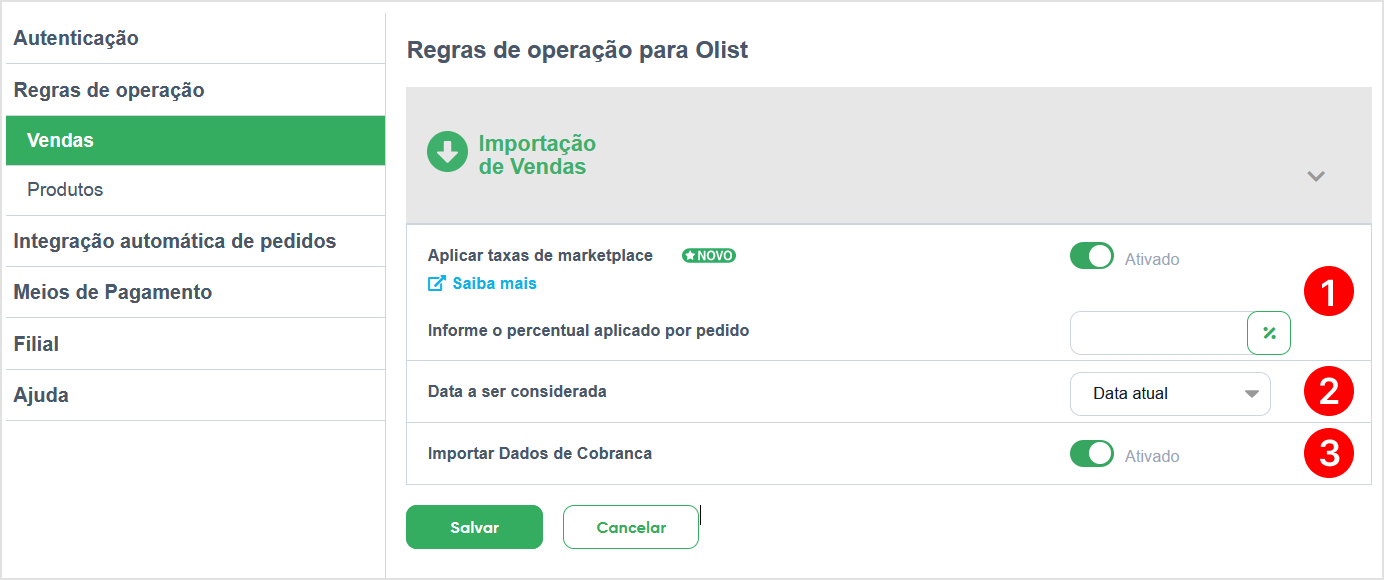1384x580 pixels.
Task: Click the green download arrow icon
Action: pos(447,152)
